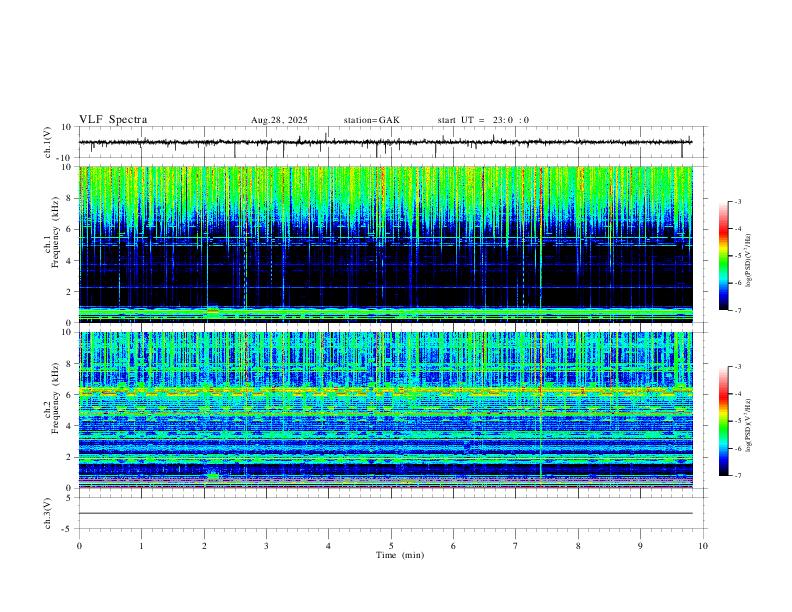Click the "-10" tick on ch.1(V) axis
Image resolution: width=792 pixels, height=612 pixels.
tap(65, 158)
